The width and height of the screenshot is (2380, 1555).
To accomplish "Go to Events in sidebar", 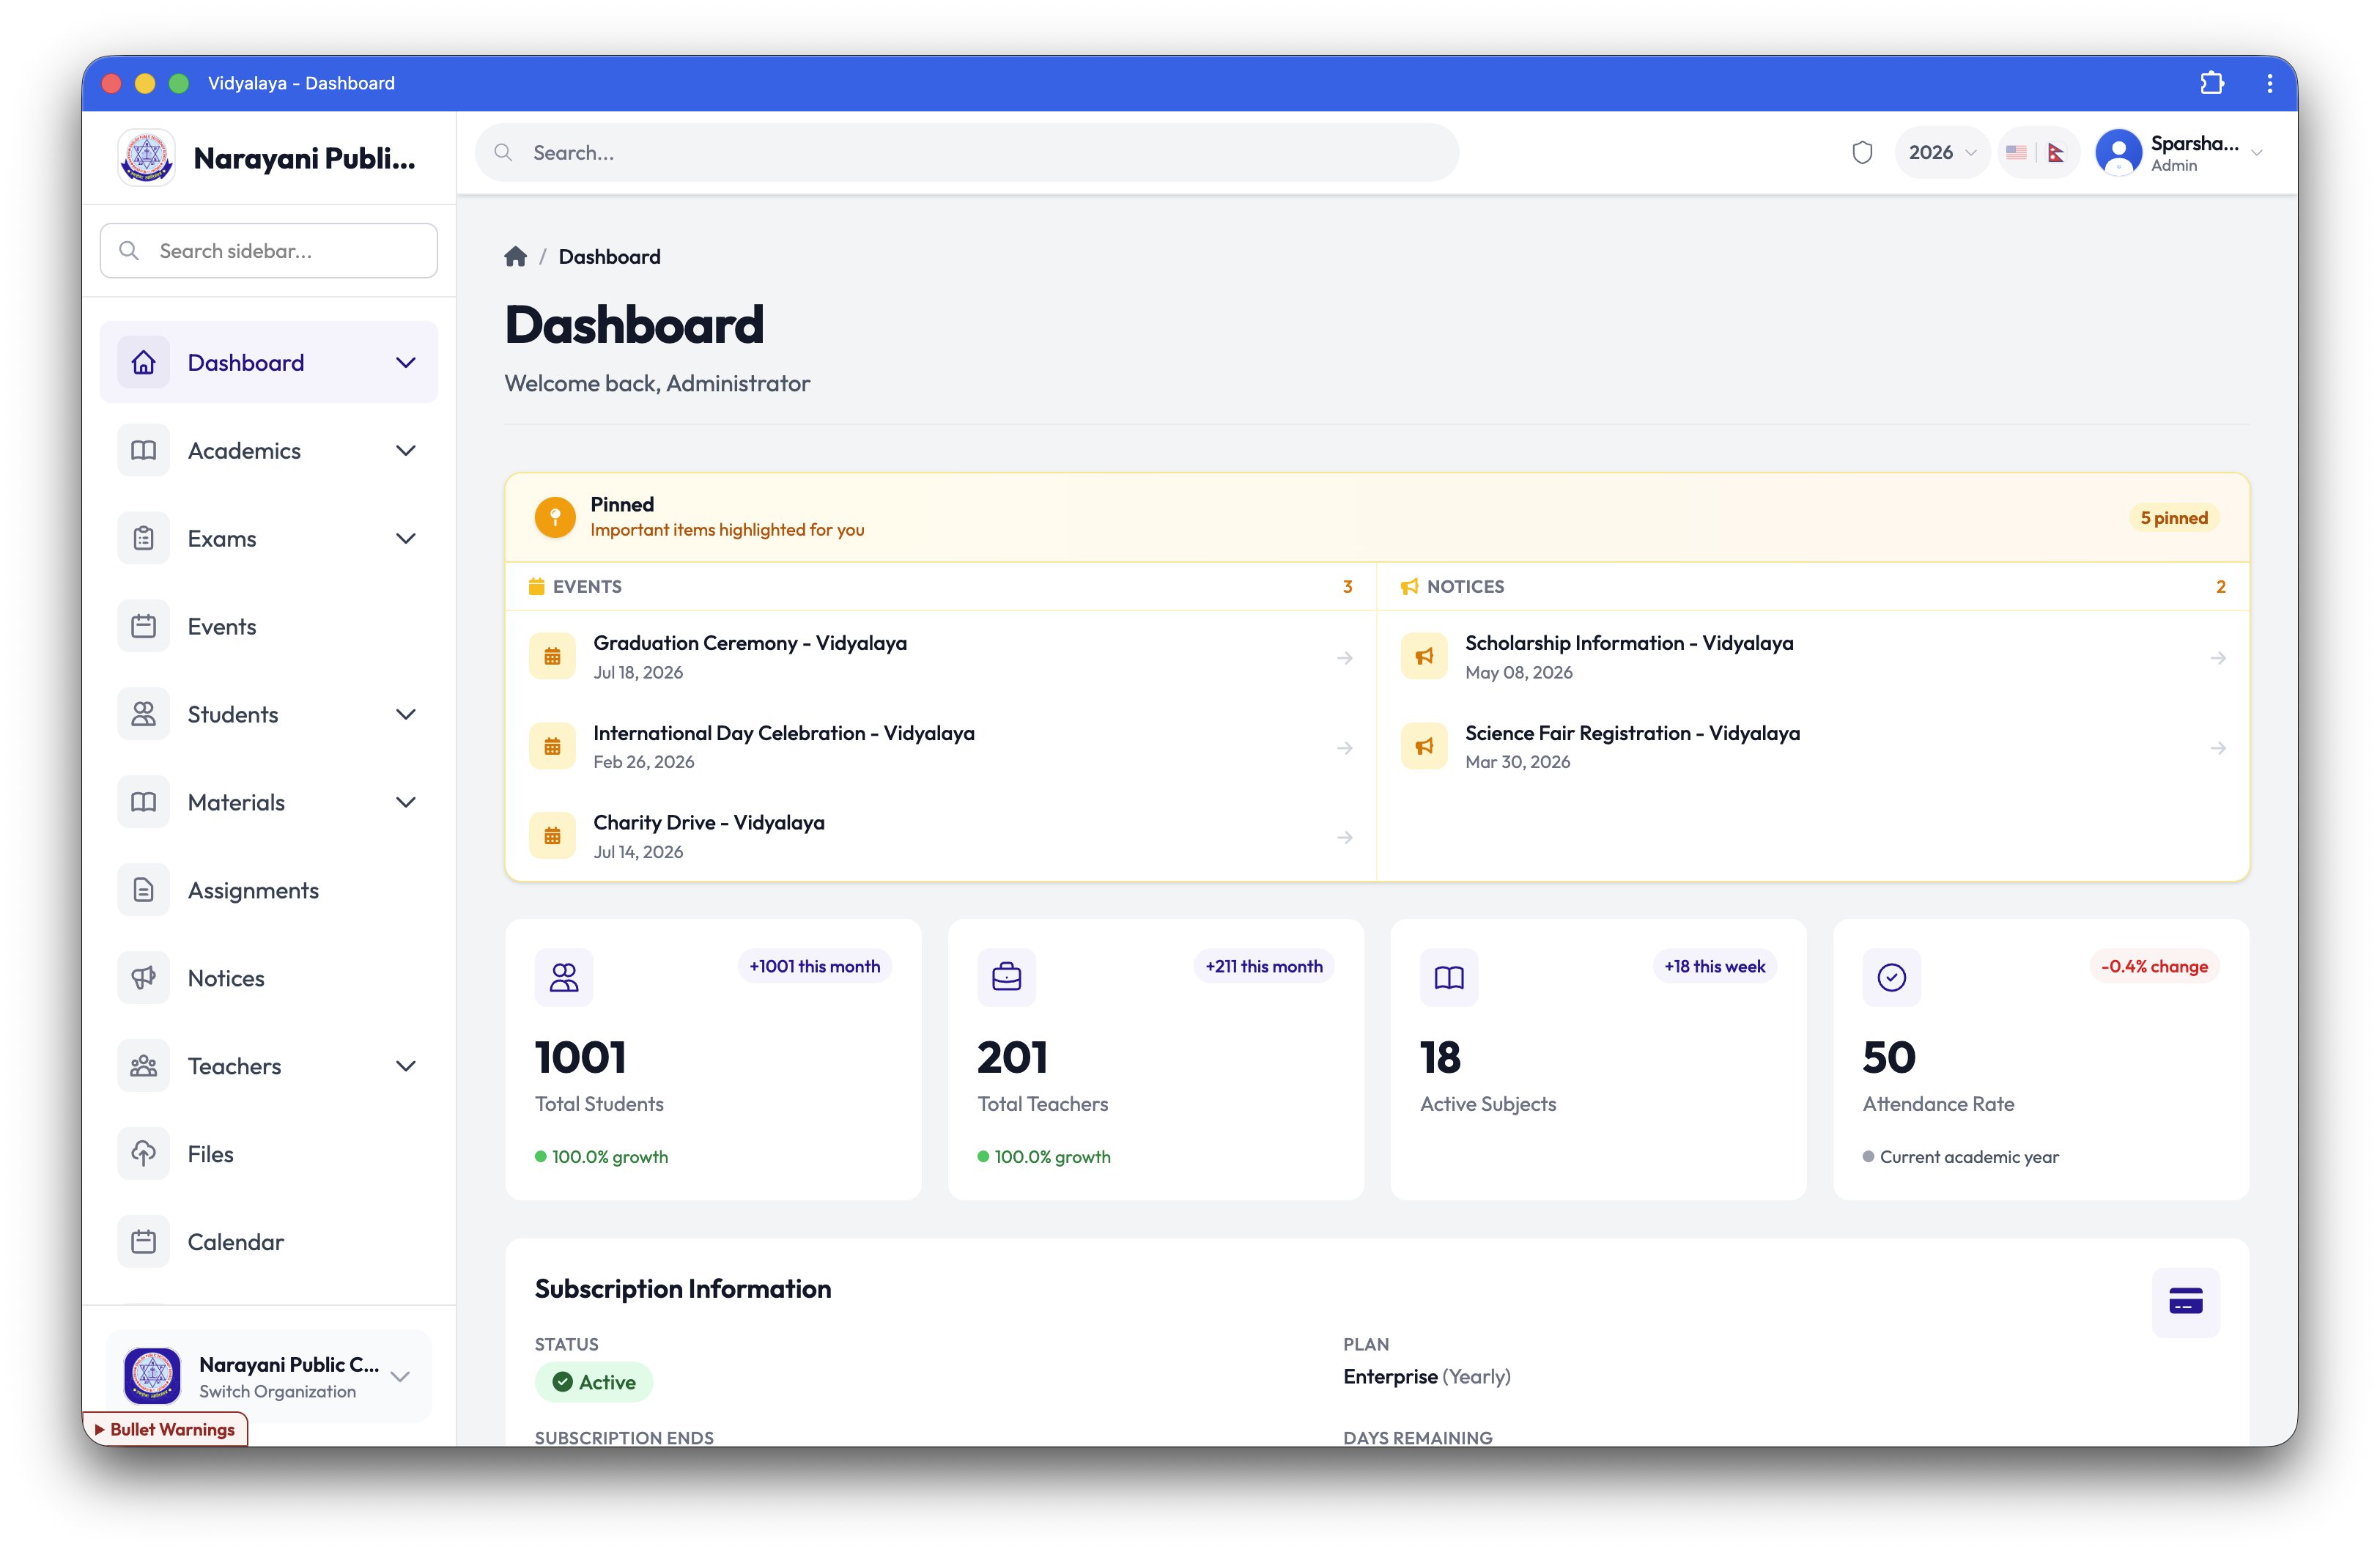I will click(269, 626).
